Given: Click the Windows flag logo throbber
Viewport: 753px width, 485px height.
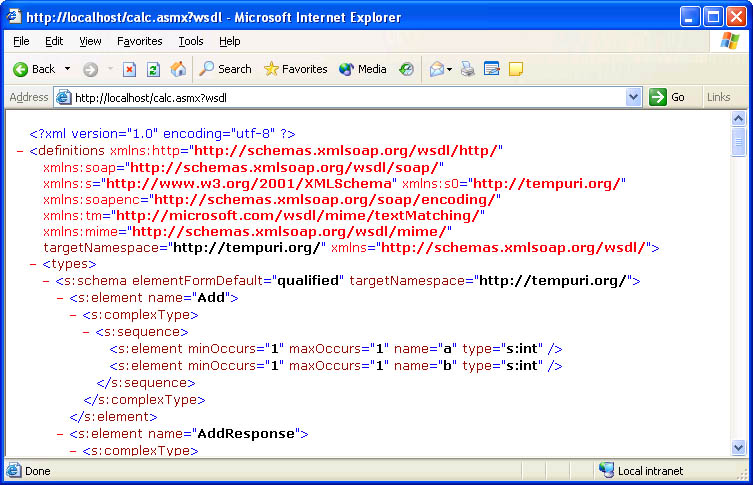Looking at the screenshot, I should coord(730,41).
